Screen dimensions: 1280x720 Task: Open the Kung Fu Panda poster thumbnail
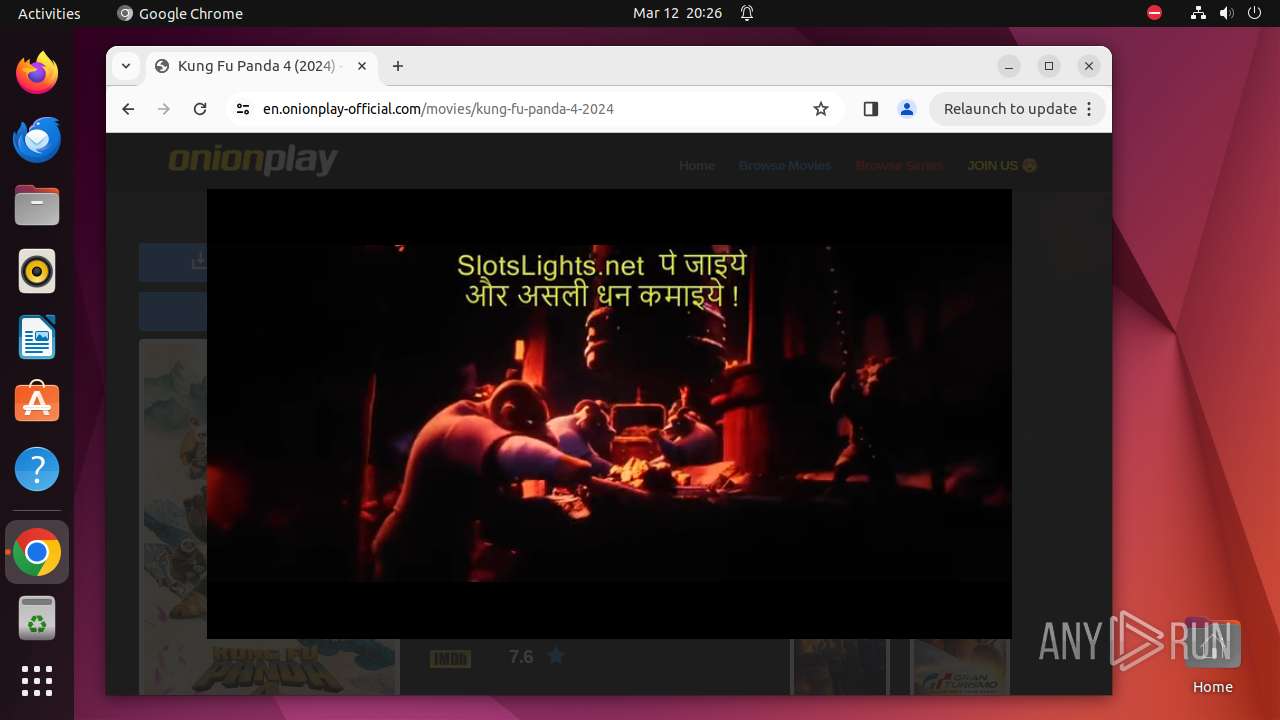[269, 517]
